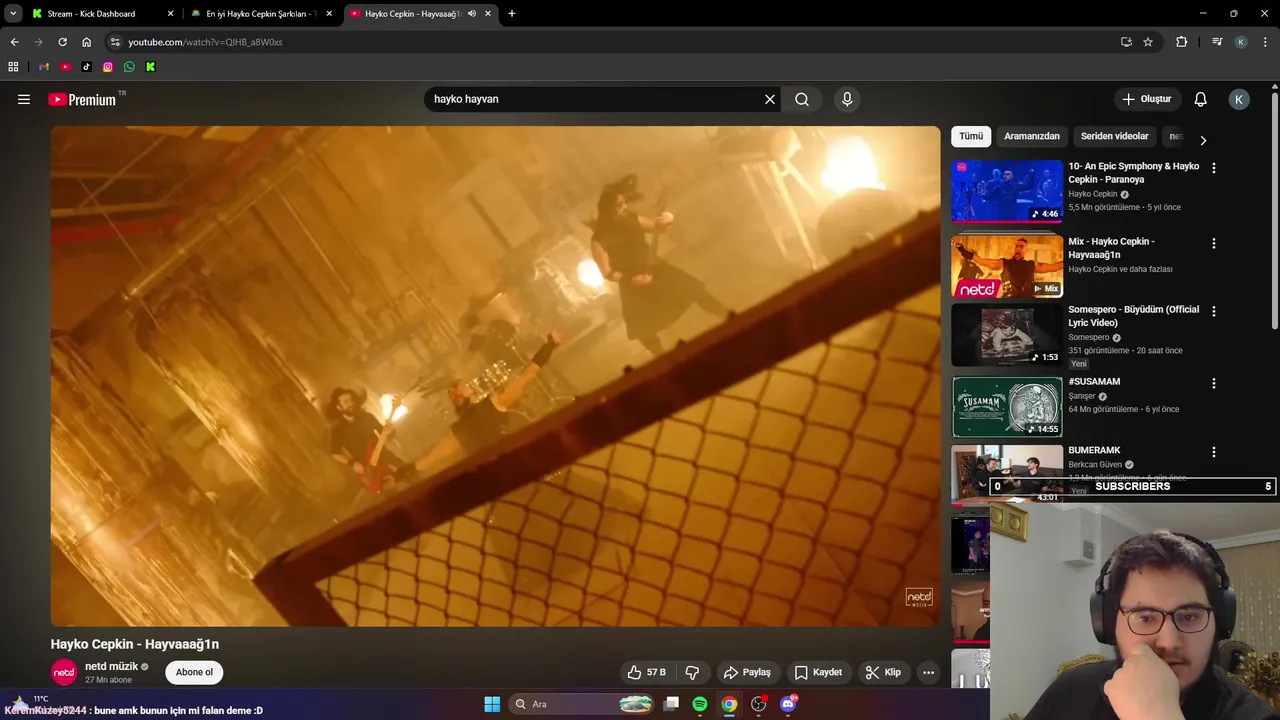Viewport: 1280px width, 720px height.
Task: Close the En iyi Hayko Cepkin tab
Action: [329, 14]
